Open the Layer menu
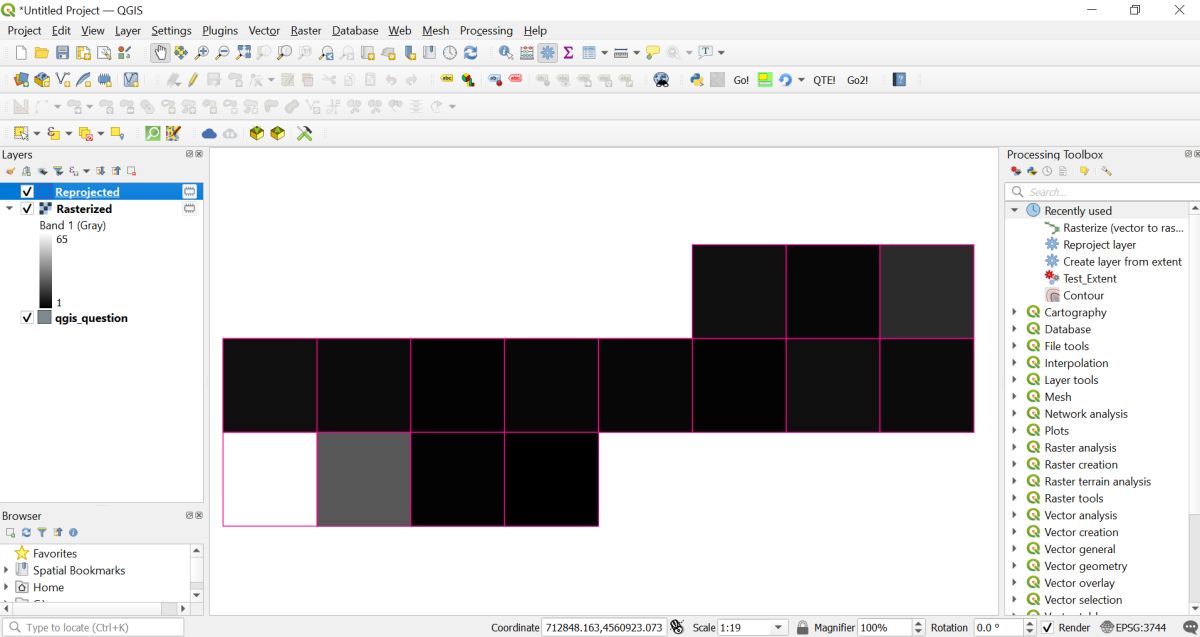Screen dimensions: 1200x637 (128, 31)
